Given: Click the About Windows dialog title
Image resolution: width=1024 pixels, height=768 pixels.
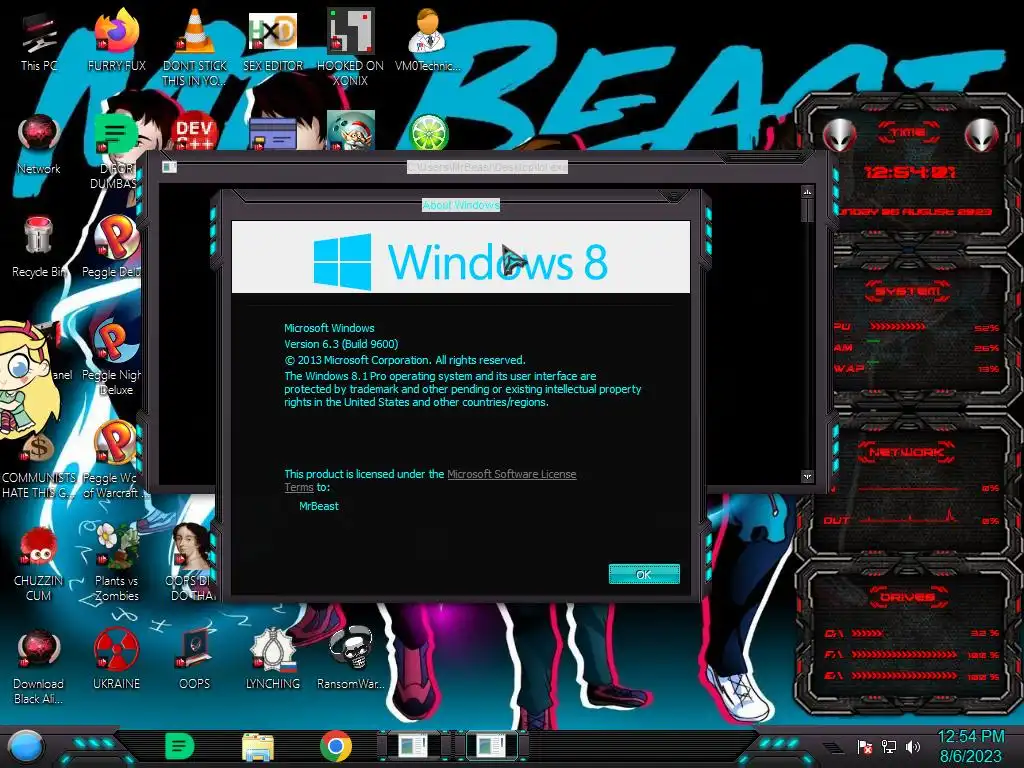Looking at the screenshot, I should coord(460,205).
